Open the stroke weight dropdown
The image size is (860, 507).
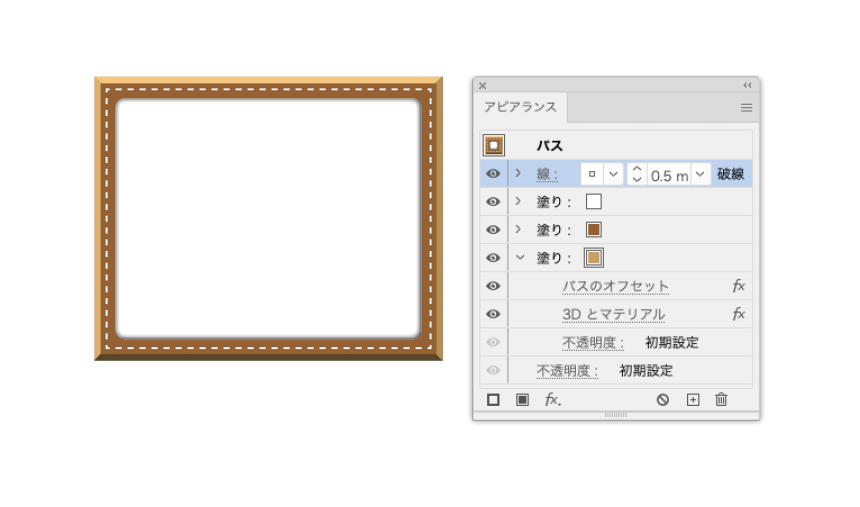coord(700,174)
